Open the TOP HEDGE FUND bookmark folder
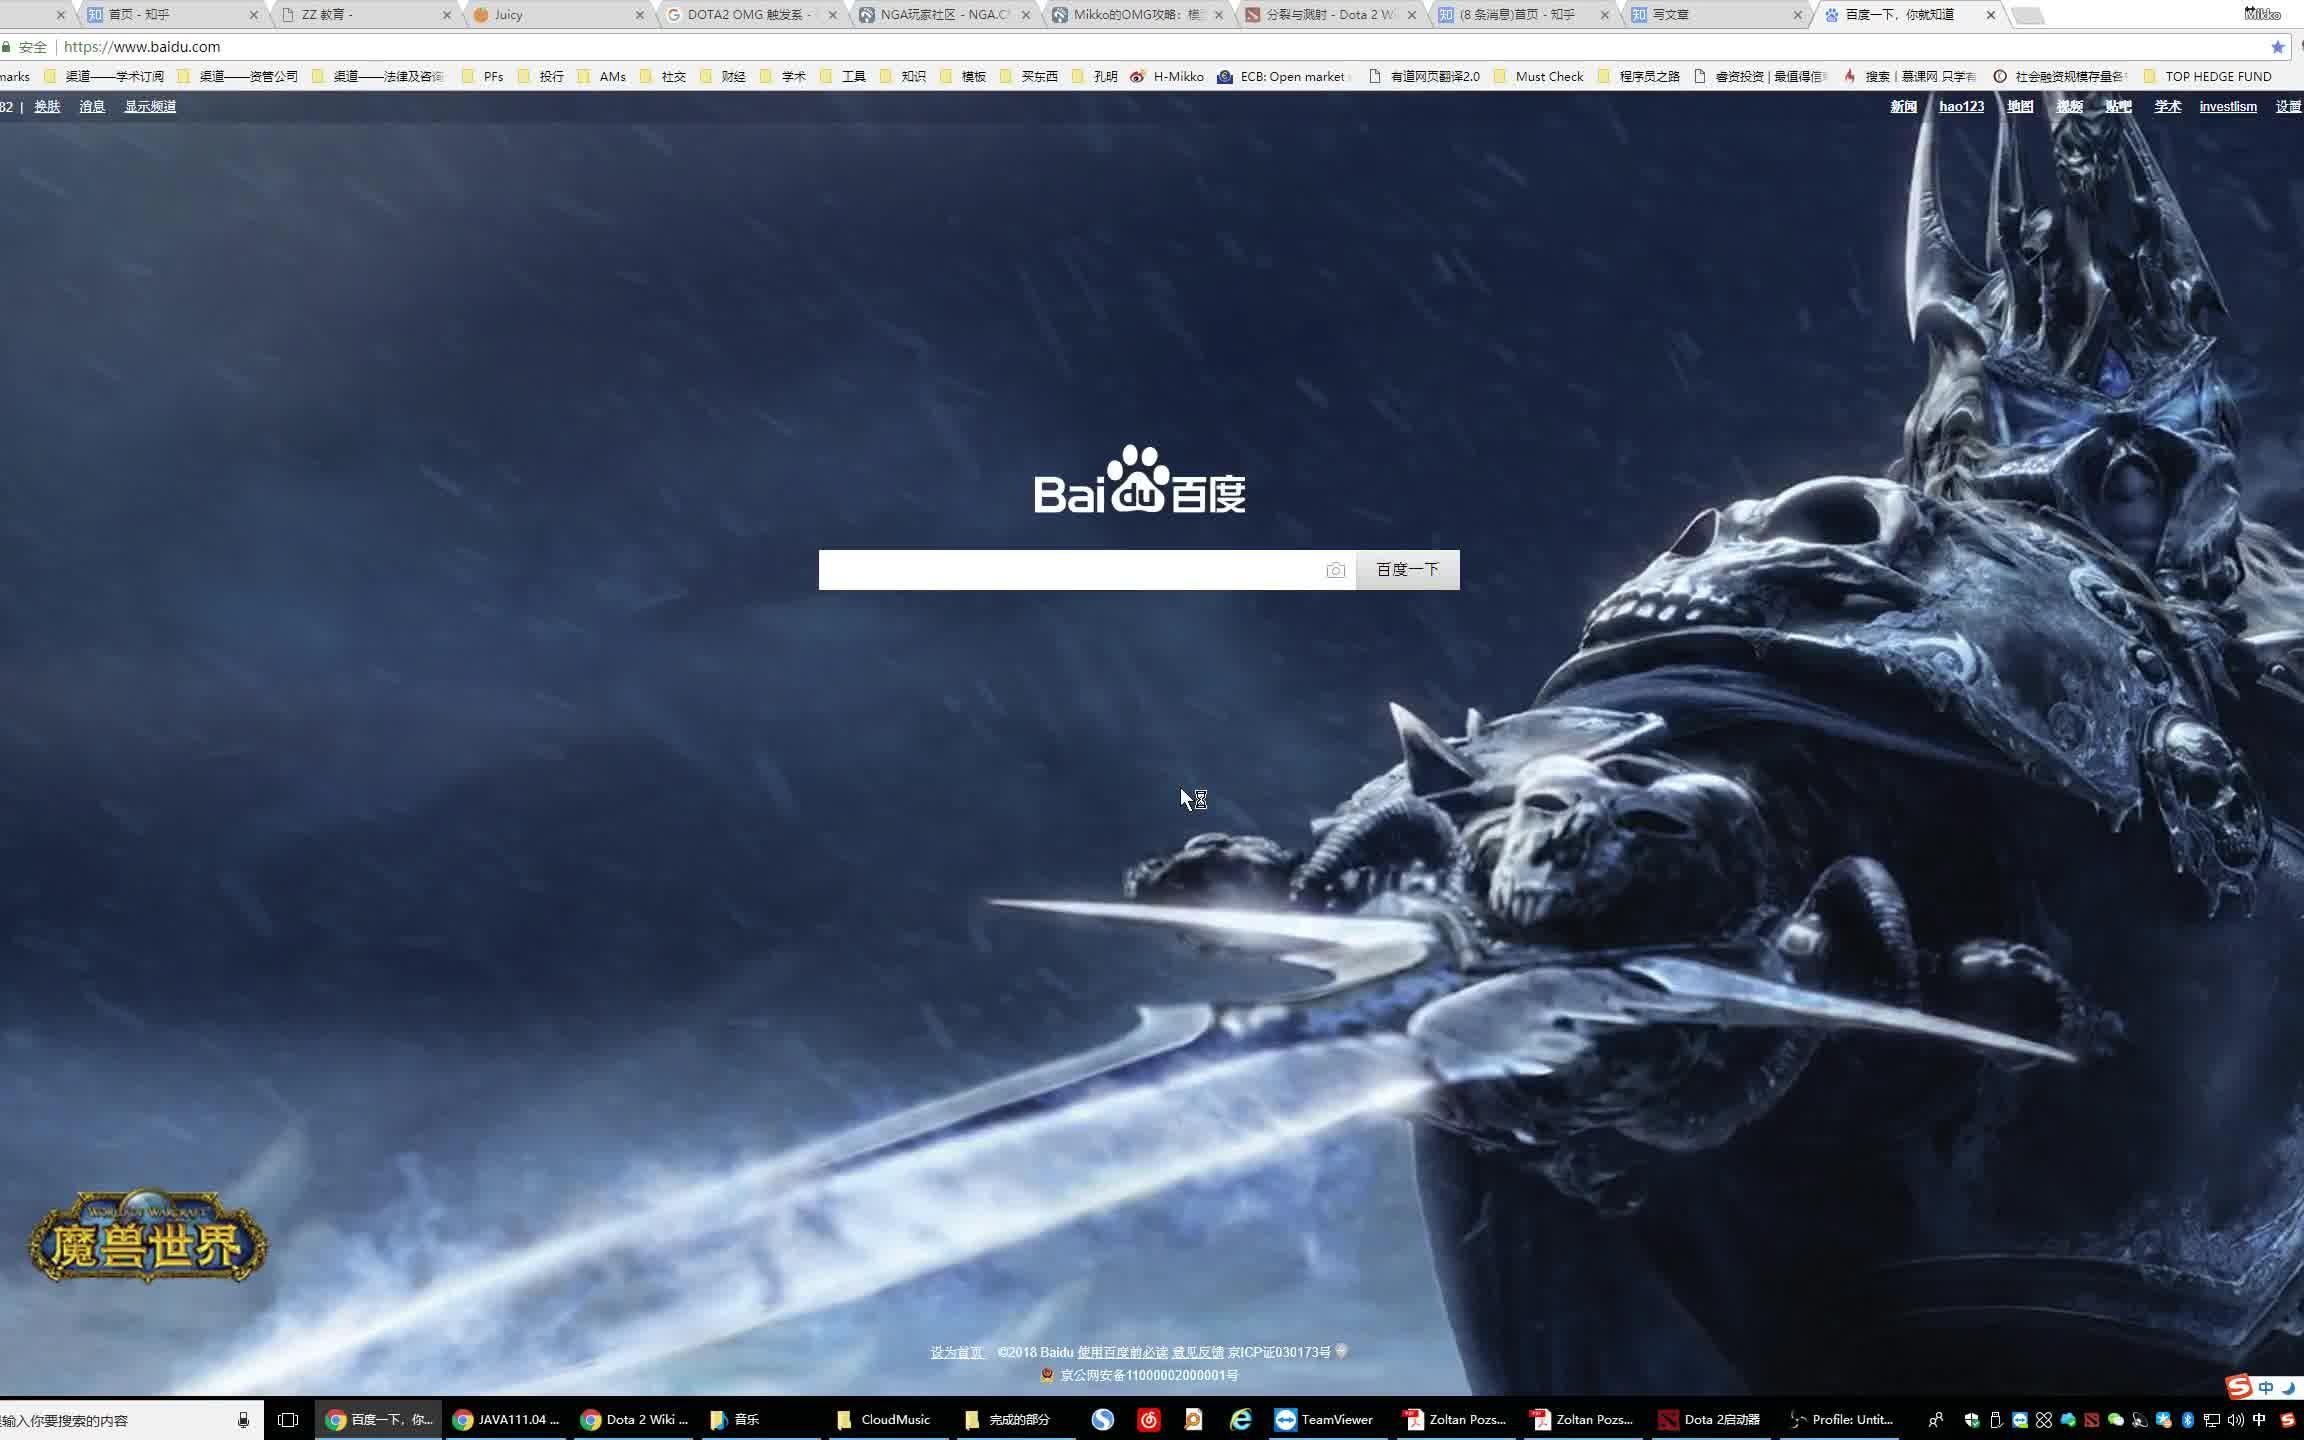The height and width of the screenshot is (1440, 2304). 2207,76
